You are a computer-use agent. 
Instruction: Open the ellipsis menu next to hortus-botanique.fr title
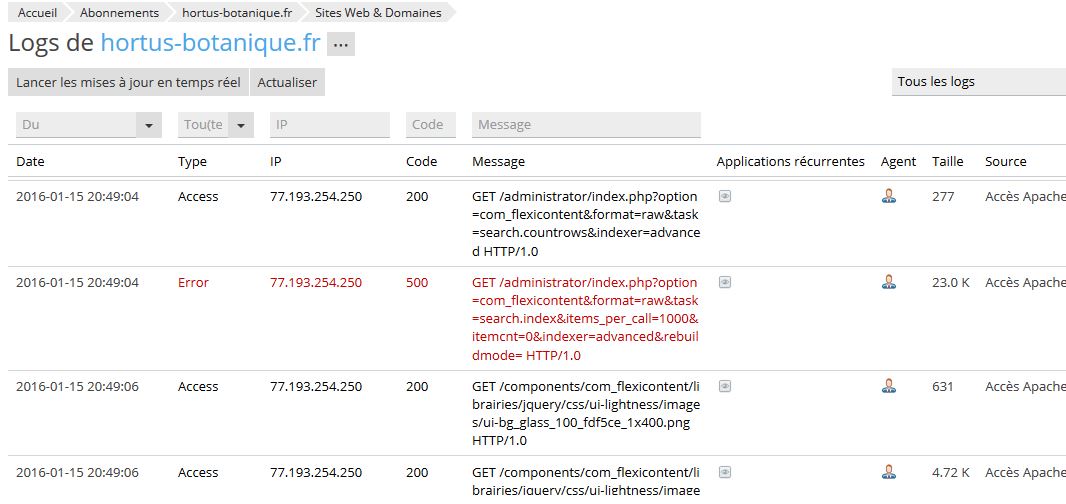tap(341, 45)
